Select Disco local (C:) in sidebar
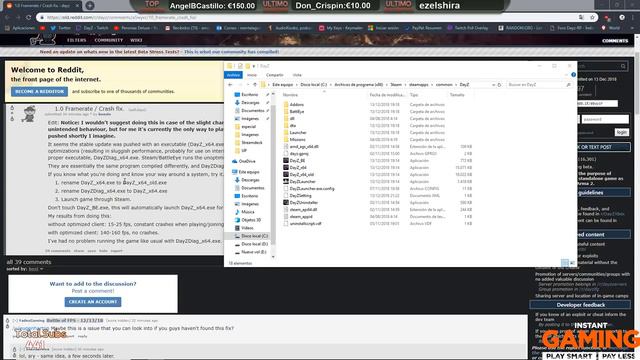 [x=251, y=236]
